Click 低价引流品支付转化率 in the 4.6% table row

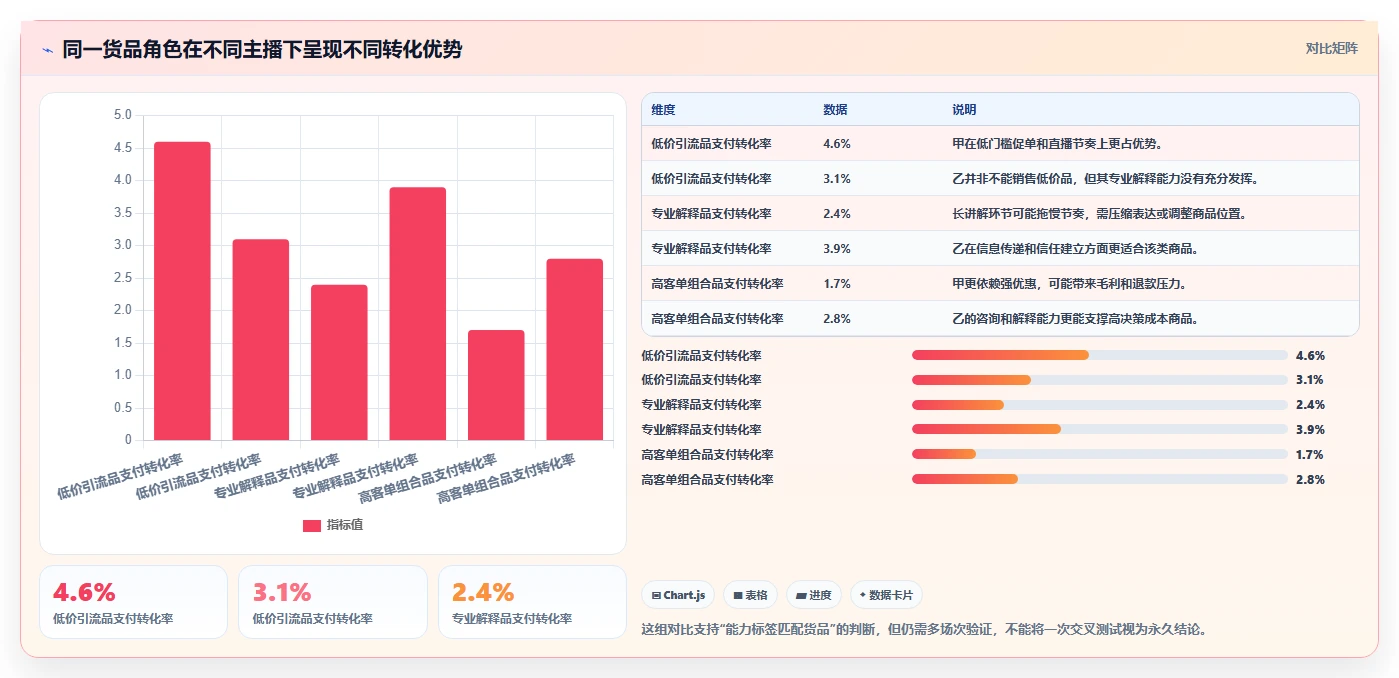point(711,144)
